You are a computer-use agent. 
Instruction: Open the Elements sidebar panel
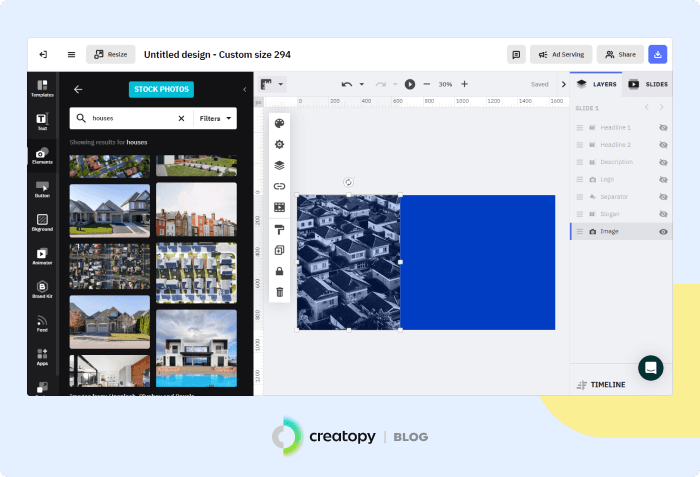42,156
